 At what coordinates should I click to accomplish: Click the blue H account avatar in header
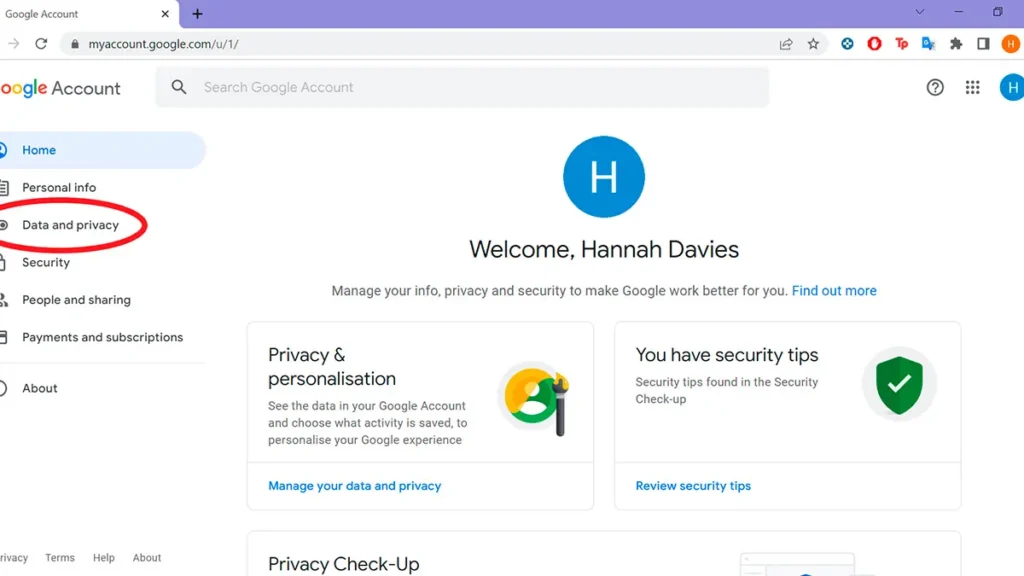point(1012,88)
